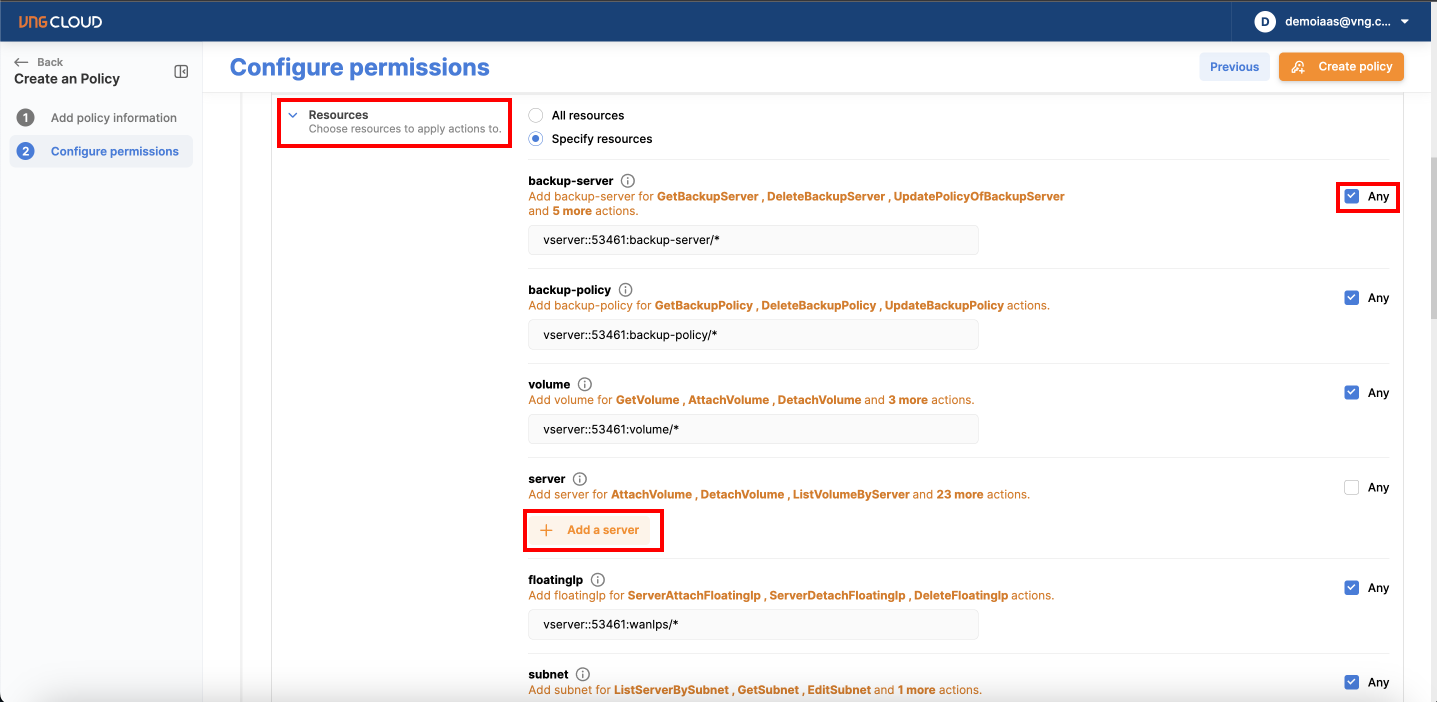Click info icon beside volume

coord(585,384)
